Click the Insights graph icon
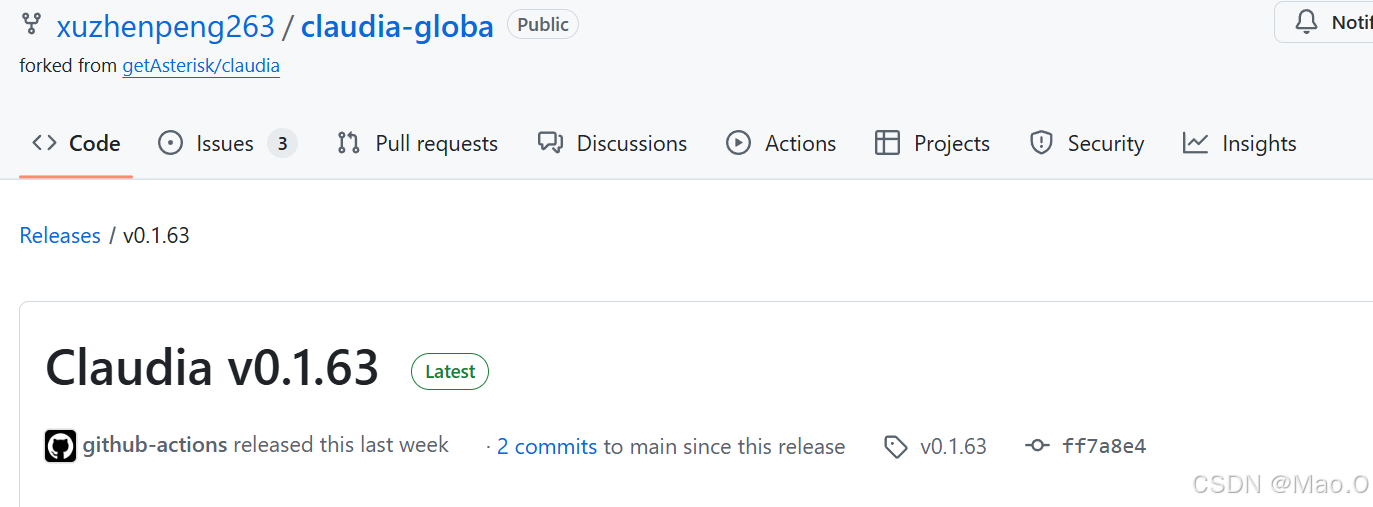The width and height of the screenshot is (1373, 507). (x=1195, y=143)
